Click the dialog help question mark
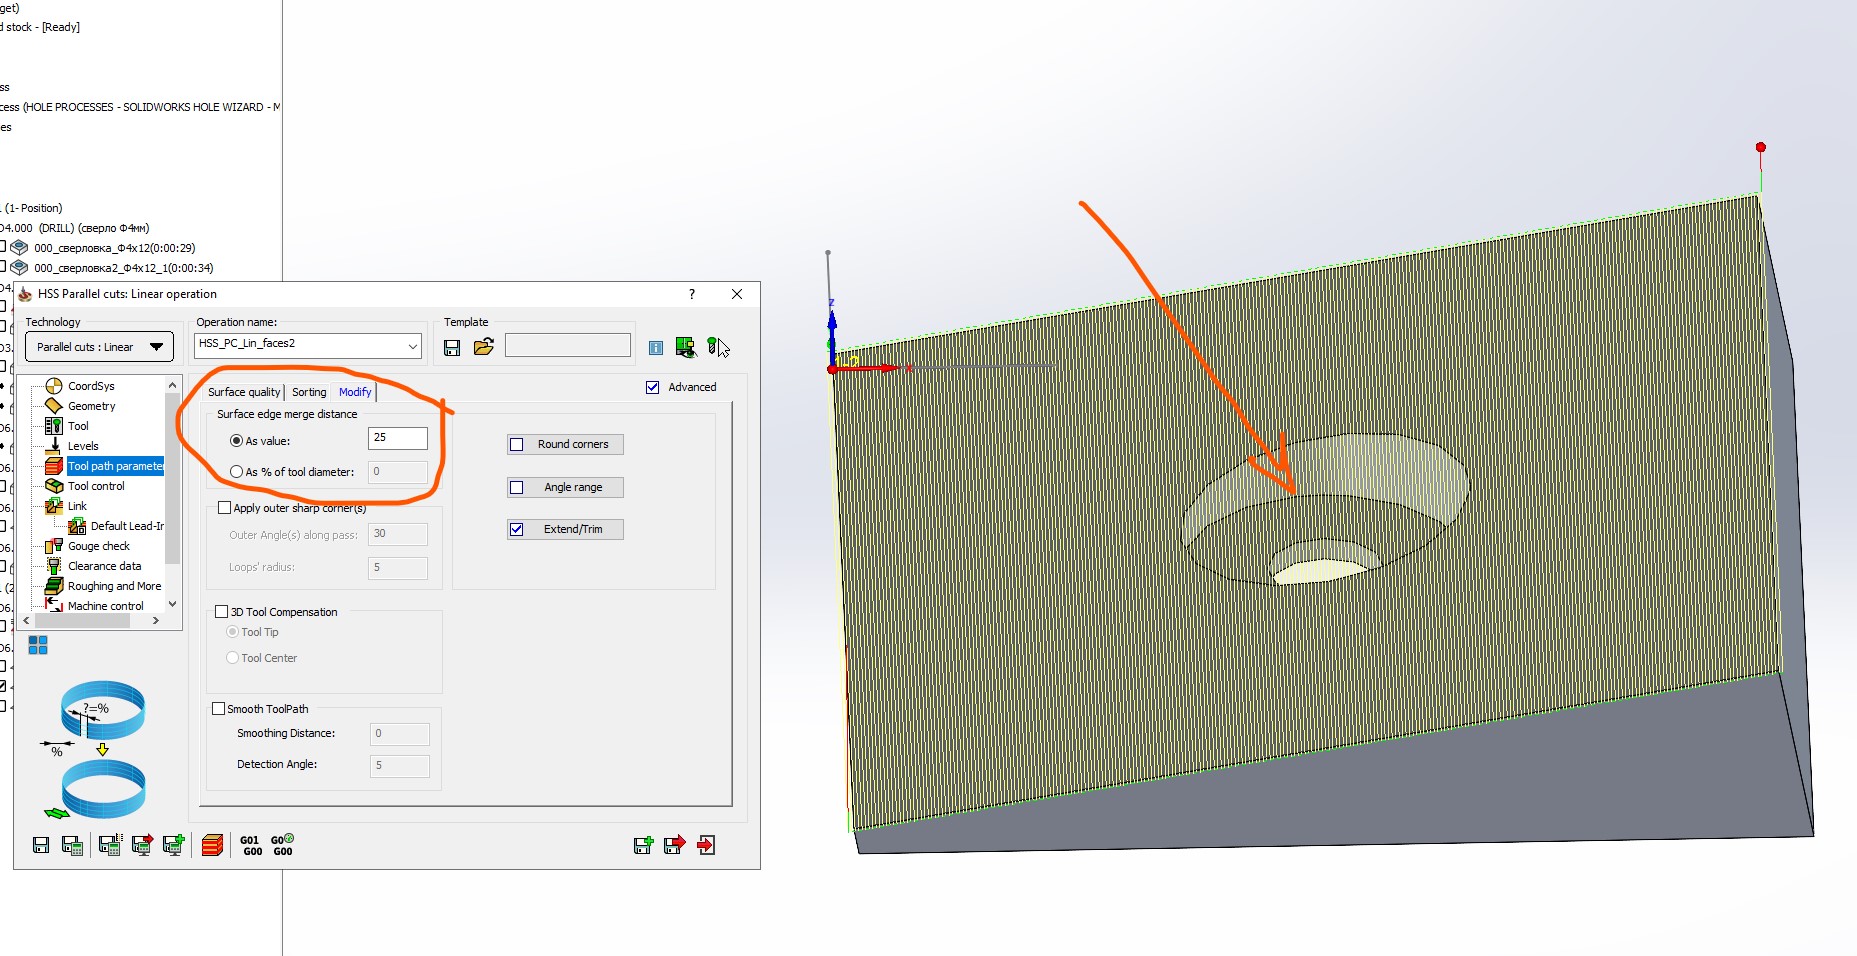This screenshot has height=956, width=1857. 692,294
